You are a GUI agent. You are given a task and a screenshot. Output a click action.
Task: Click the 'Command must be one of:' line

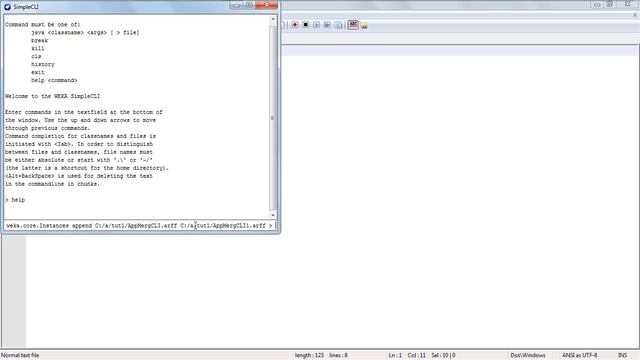coord(42,24)
